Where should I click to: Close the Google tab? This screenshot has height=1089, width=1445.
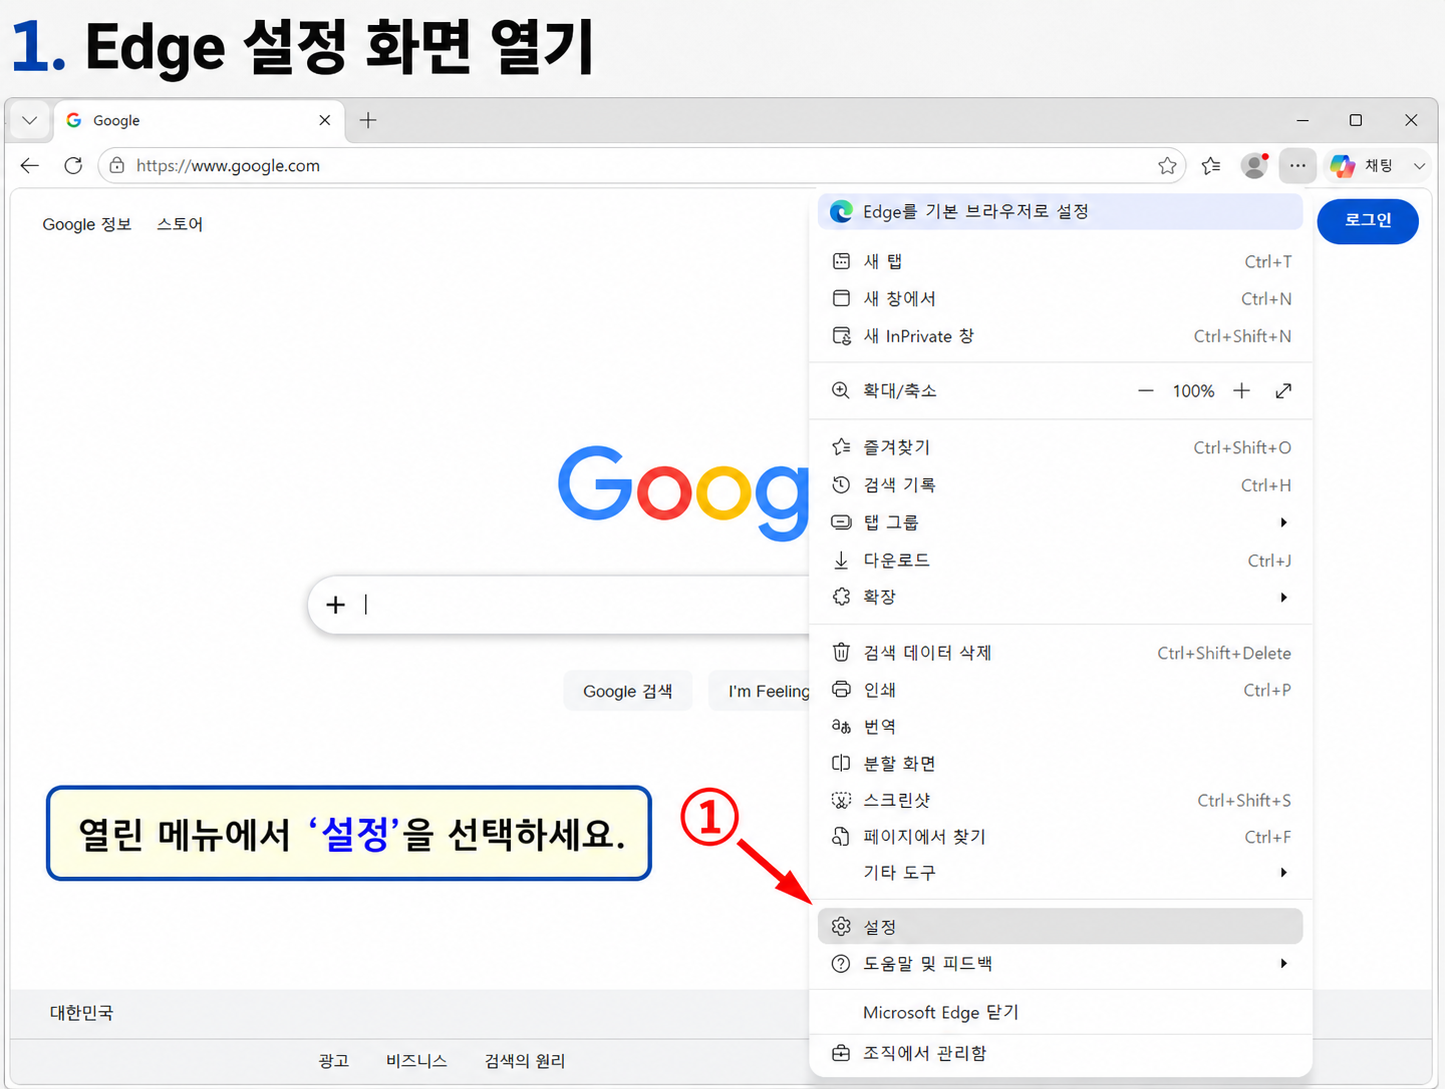click(x=324, y=120)
